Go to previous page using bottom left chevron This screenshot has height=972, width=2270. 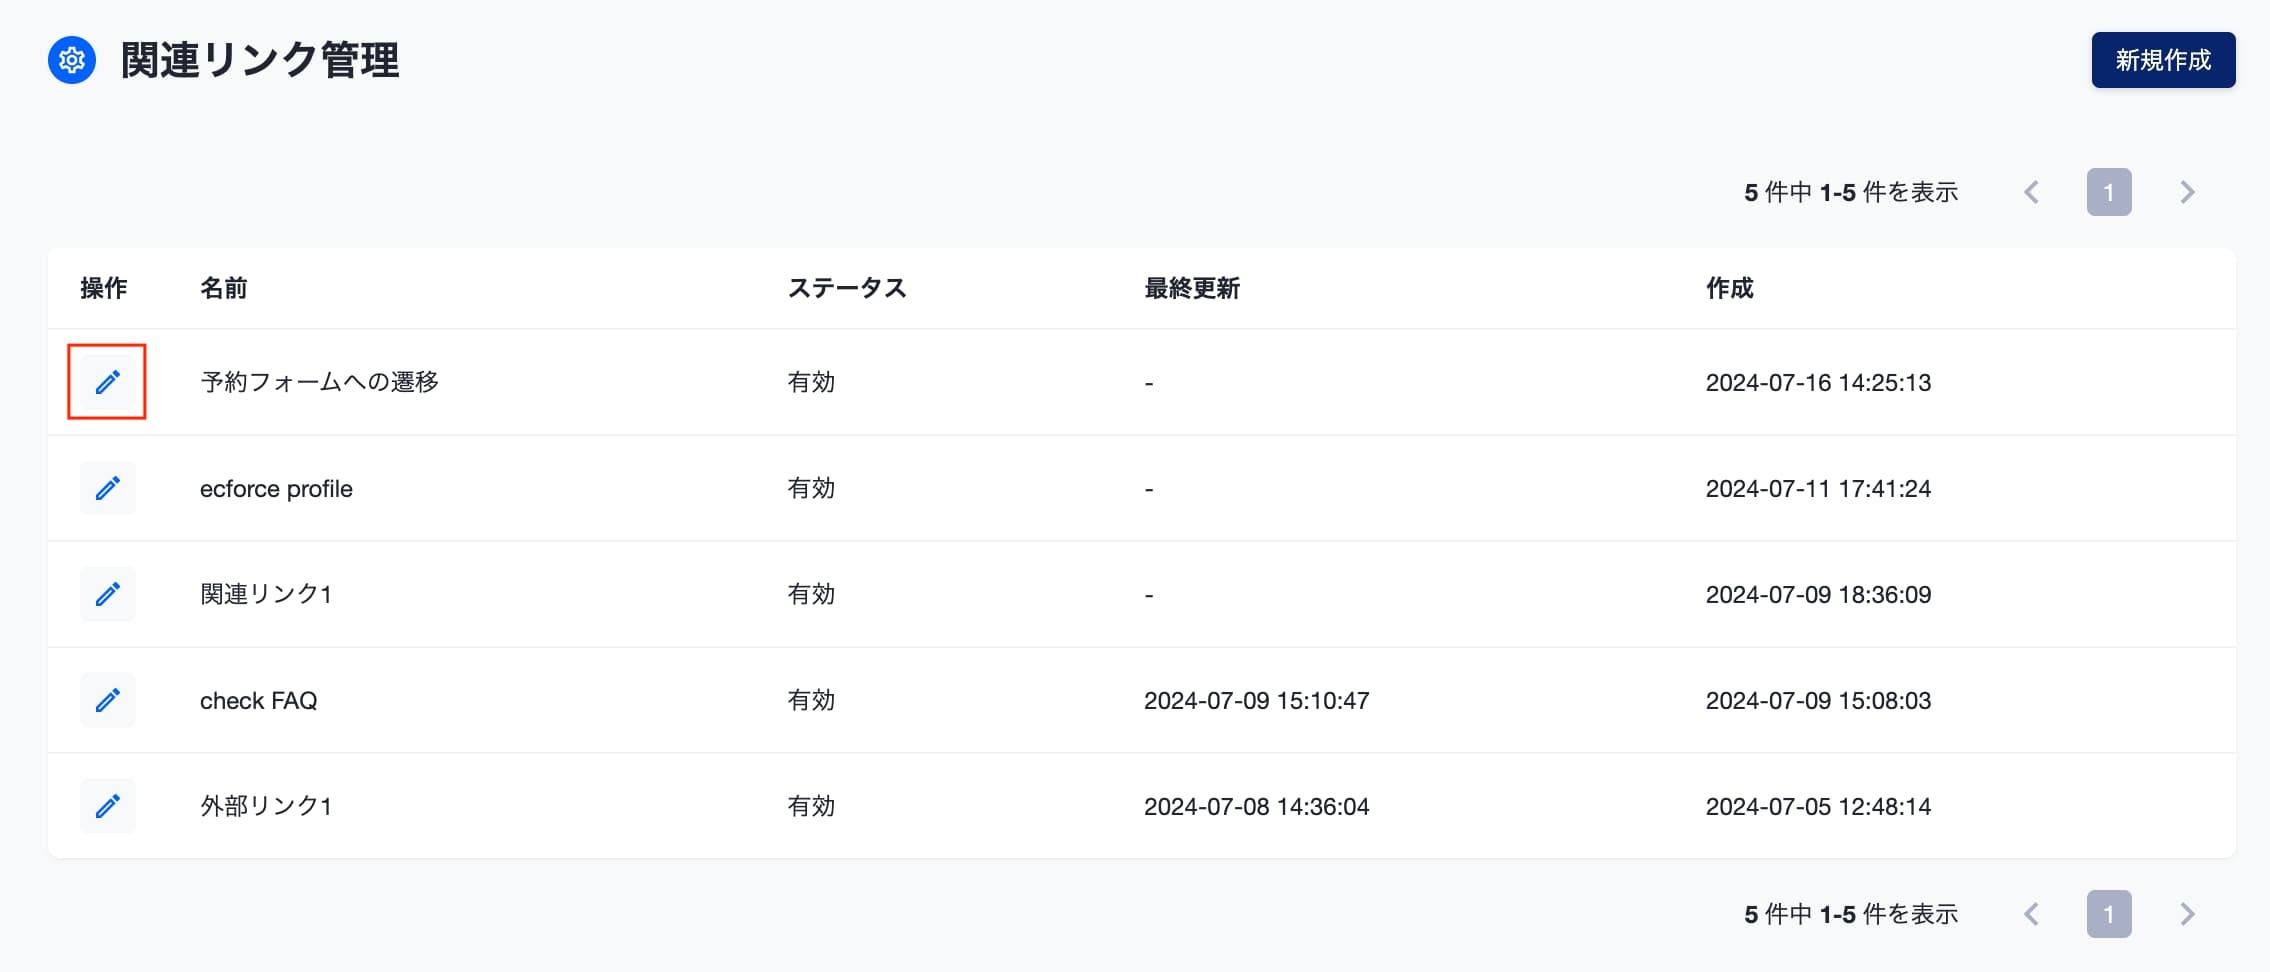click(2031, 914)
